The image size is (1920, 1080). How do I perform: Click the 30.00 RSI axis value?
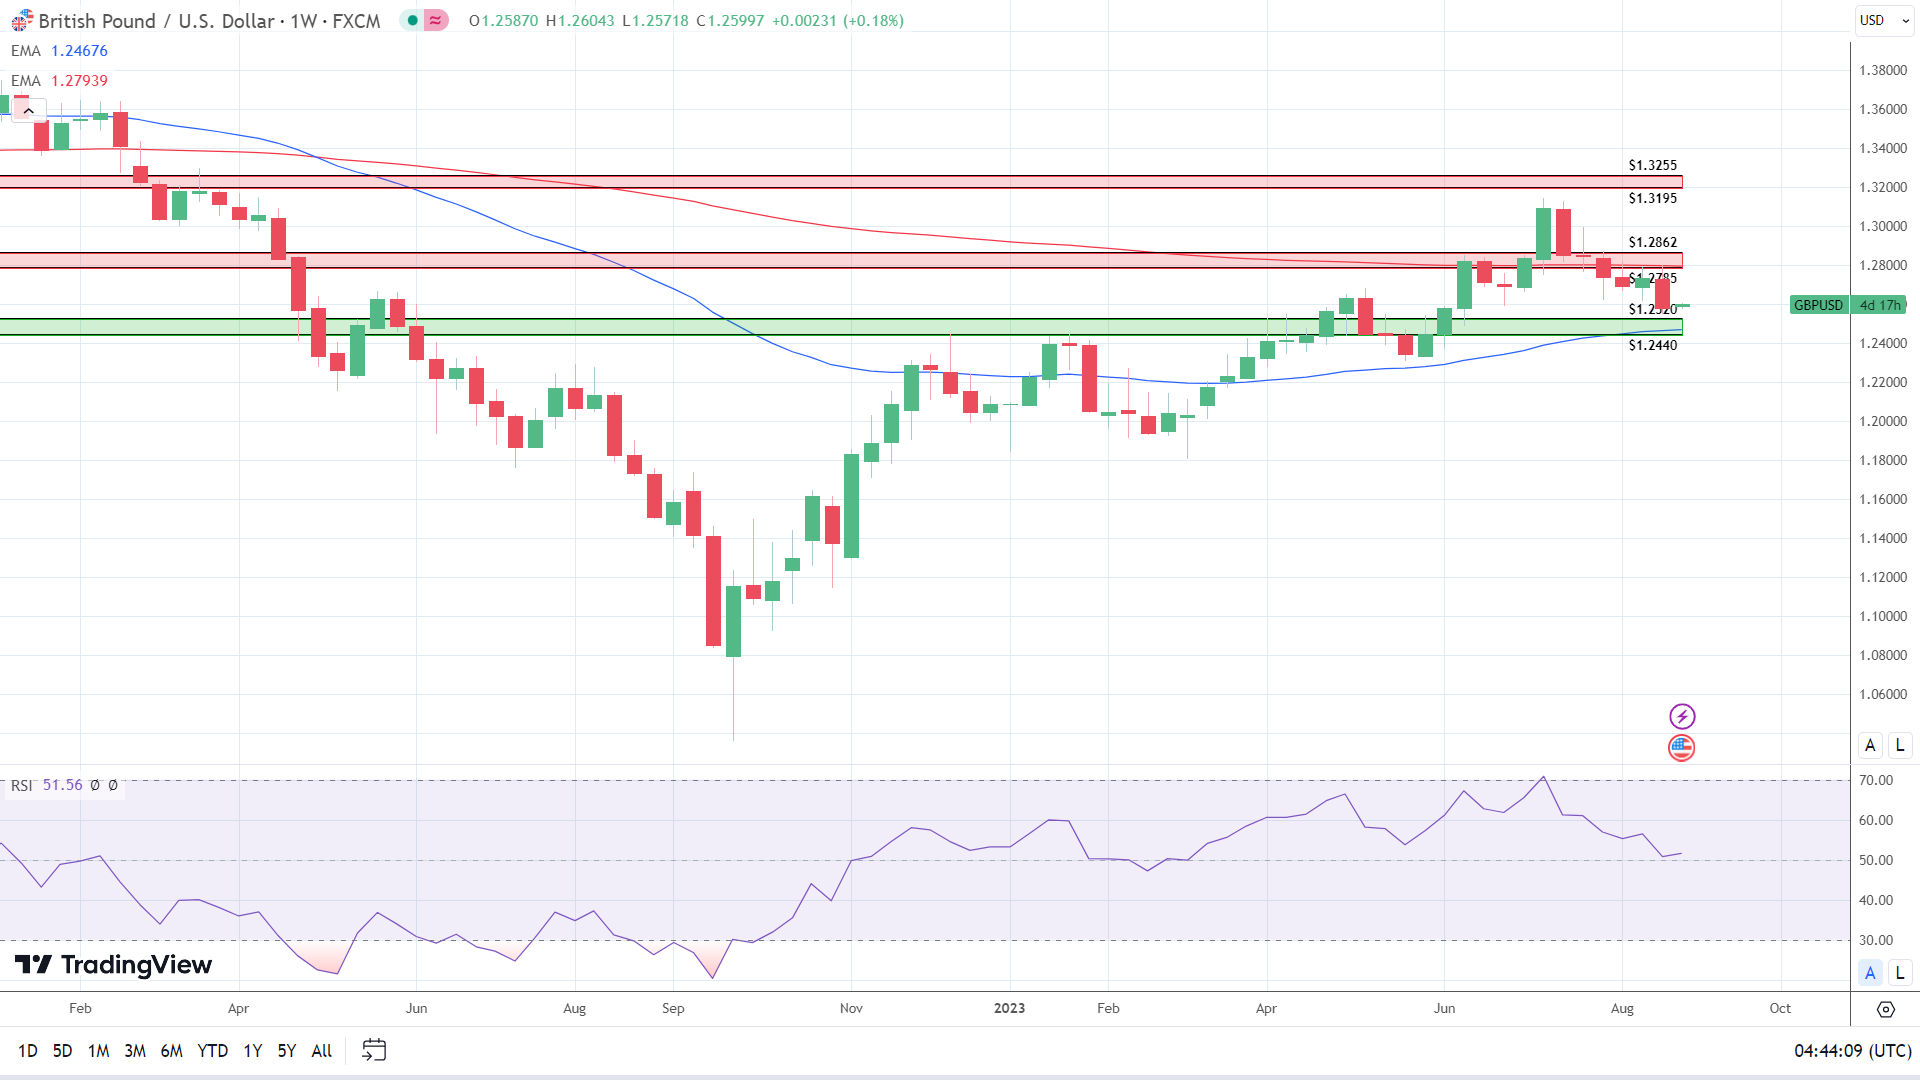tap(1876, 940)
